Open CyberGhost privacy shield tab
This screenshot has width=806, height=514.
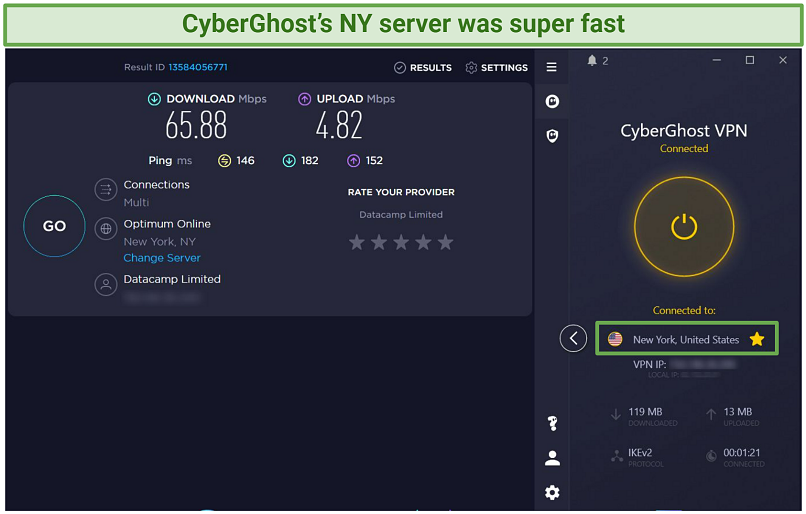[x=552, y=136]
